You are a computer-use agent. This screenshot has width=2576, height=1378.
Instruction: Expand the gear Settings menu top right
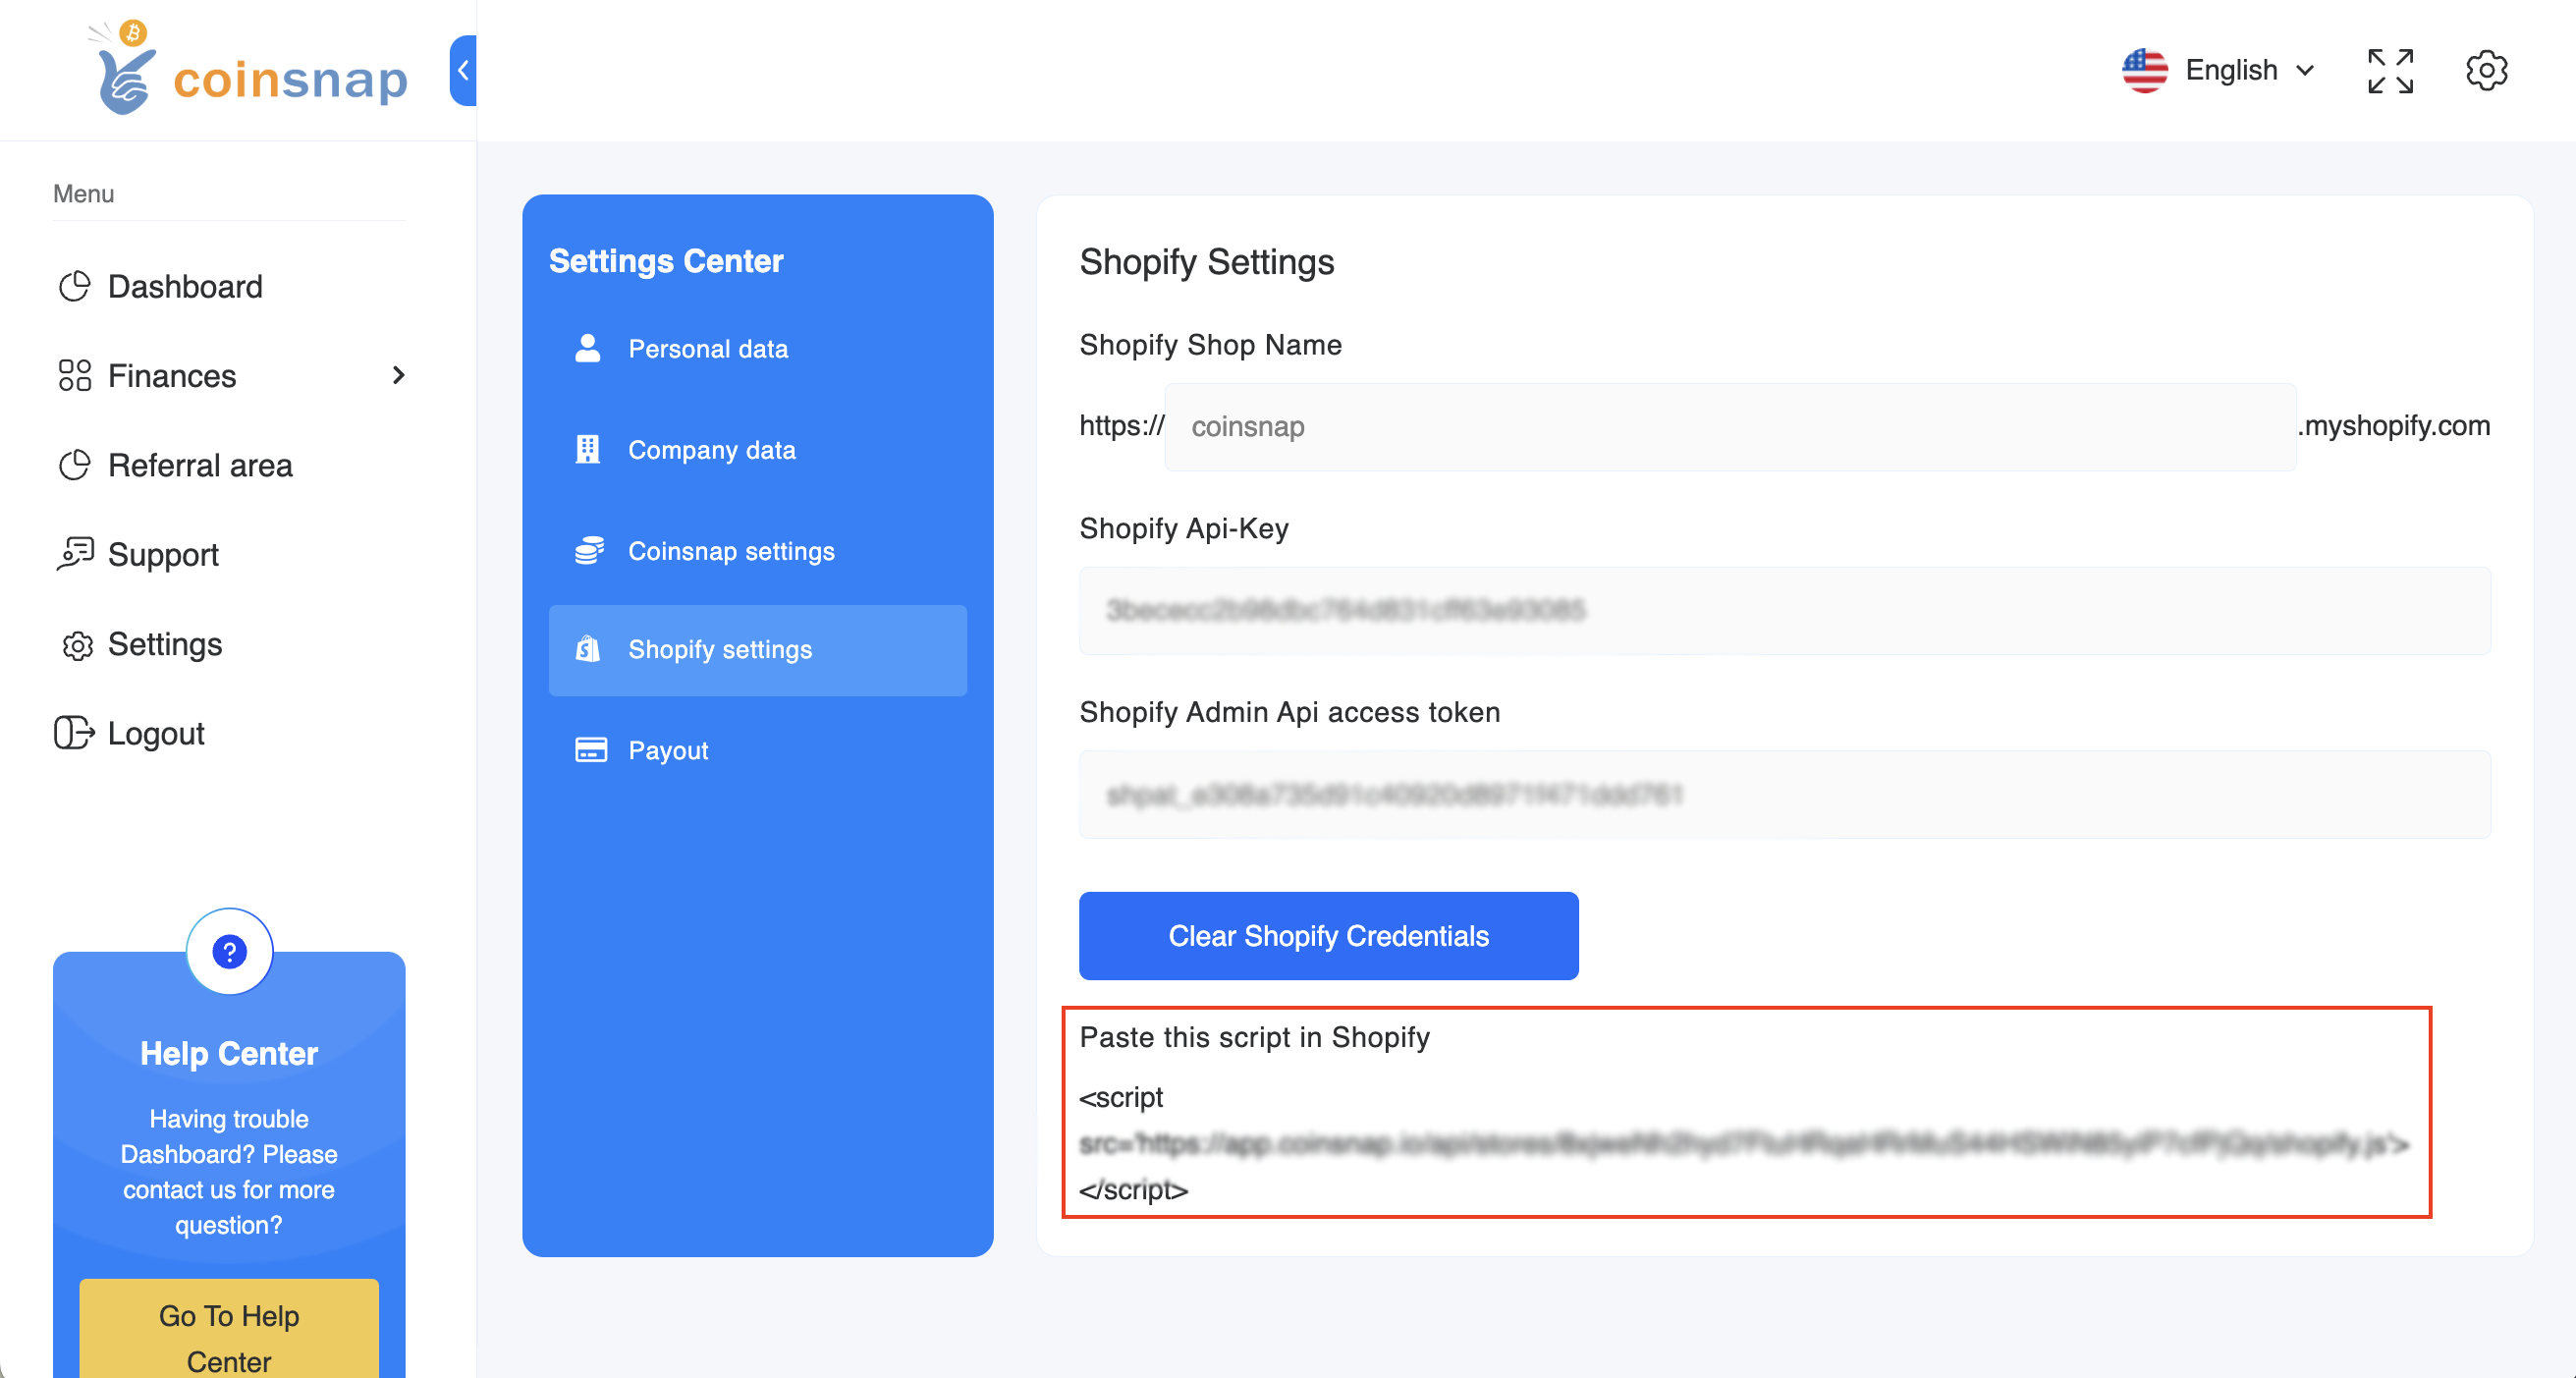tap(2488, 70)
